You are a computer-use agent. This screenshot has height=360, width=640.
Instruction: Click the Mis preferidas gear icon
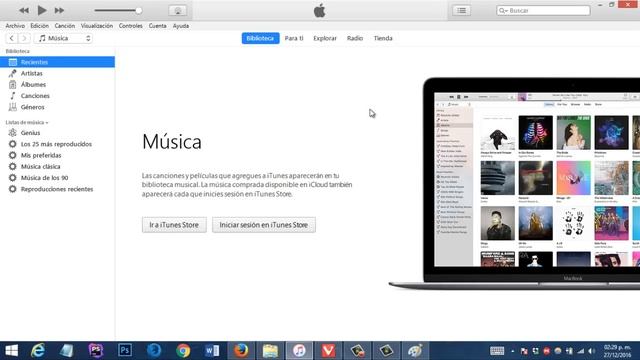tap(13, 156)
